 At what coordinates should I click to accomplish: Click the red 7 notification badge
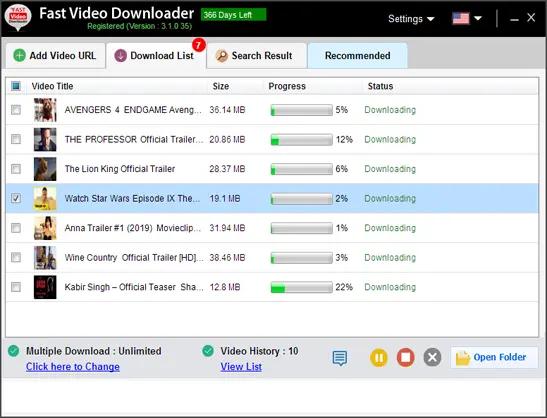point(198,45)
